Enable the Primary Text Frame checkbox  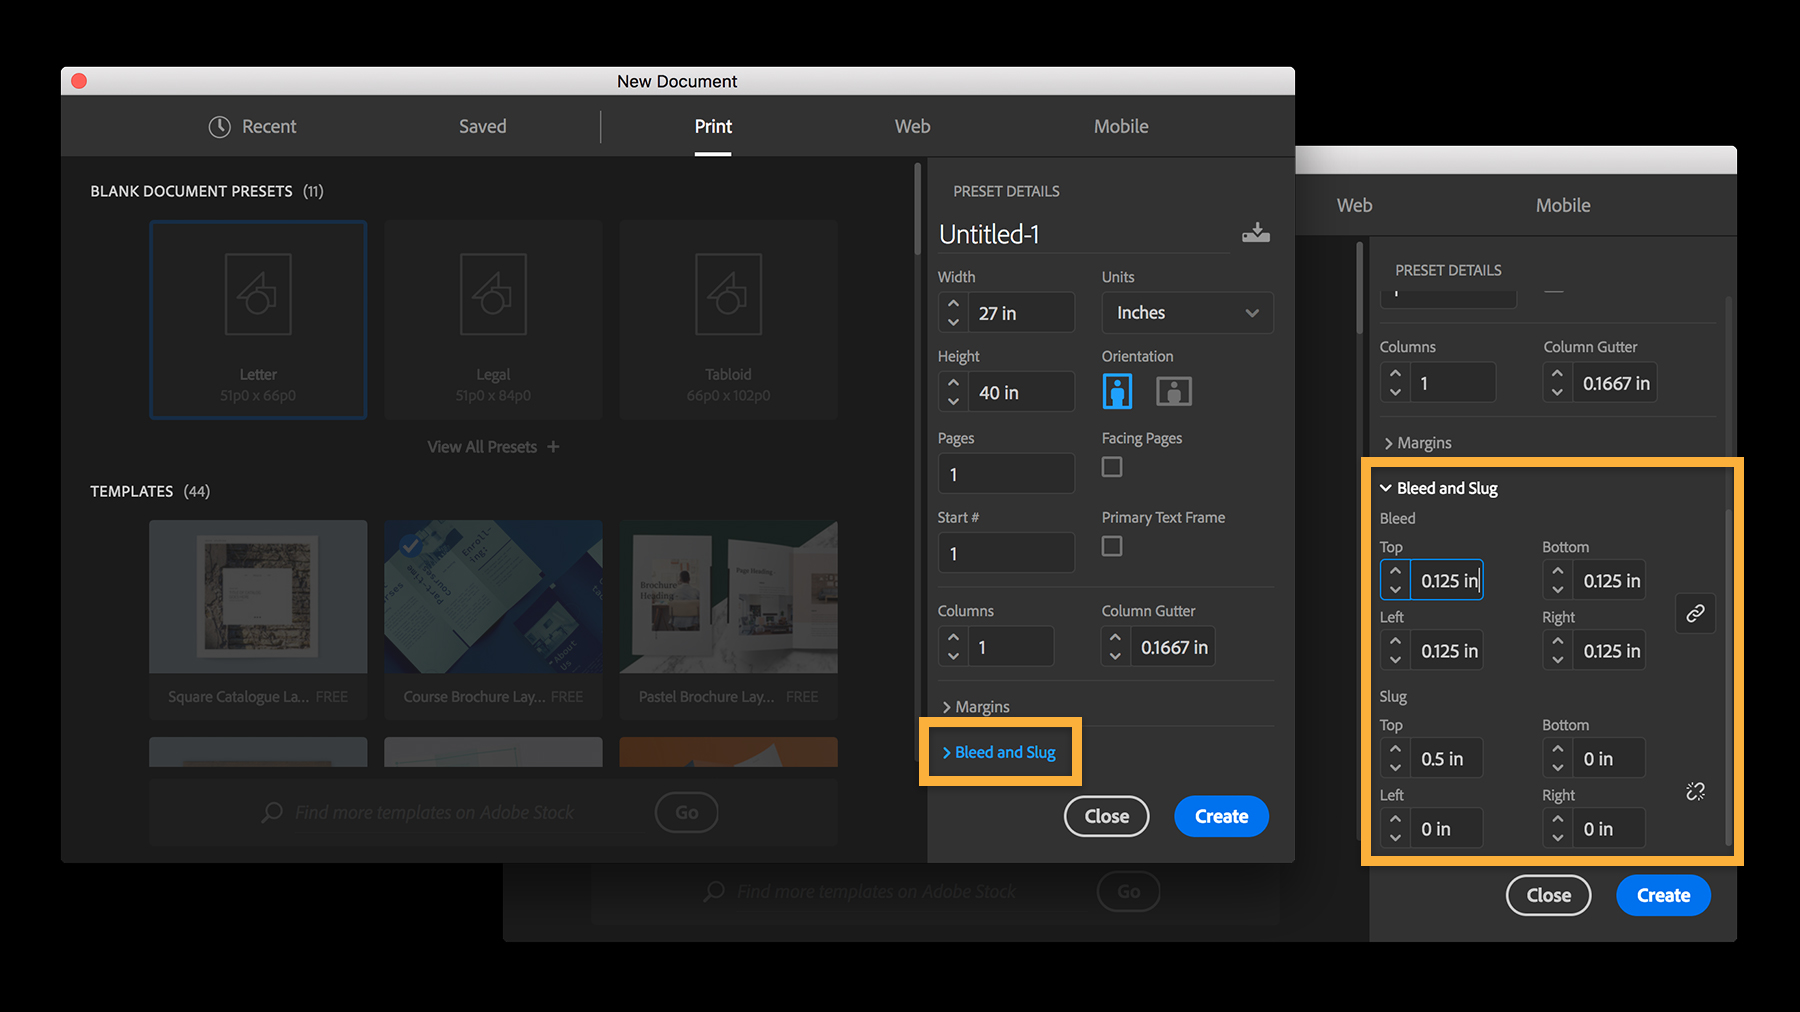pos(1111,546)
